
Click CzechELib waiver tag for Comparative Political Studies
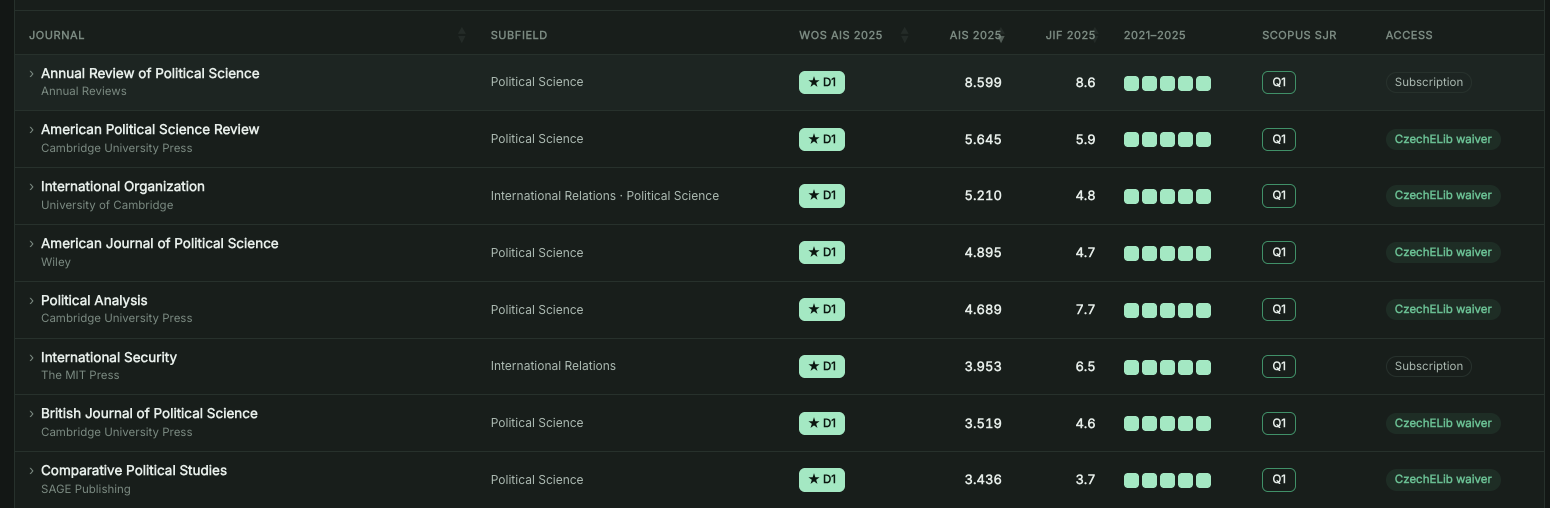pos(1443,479)
